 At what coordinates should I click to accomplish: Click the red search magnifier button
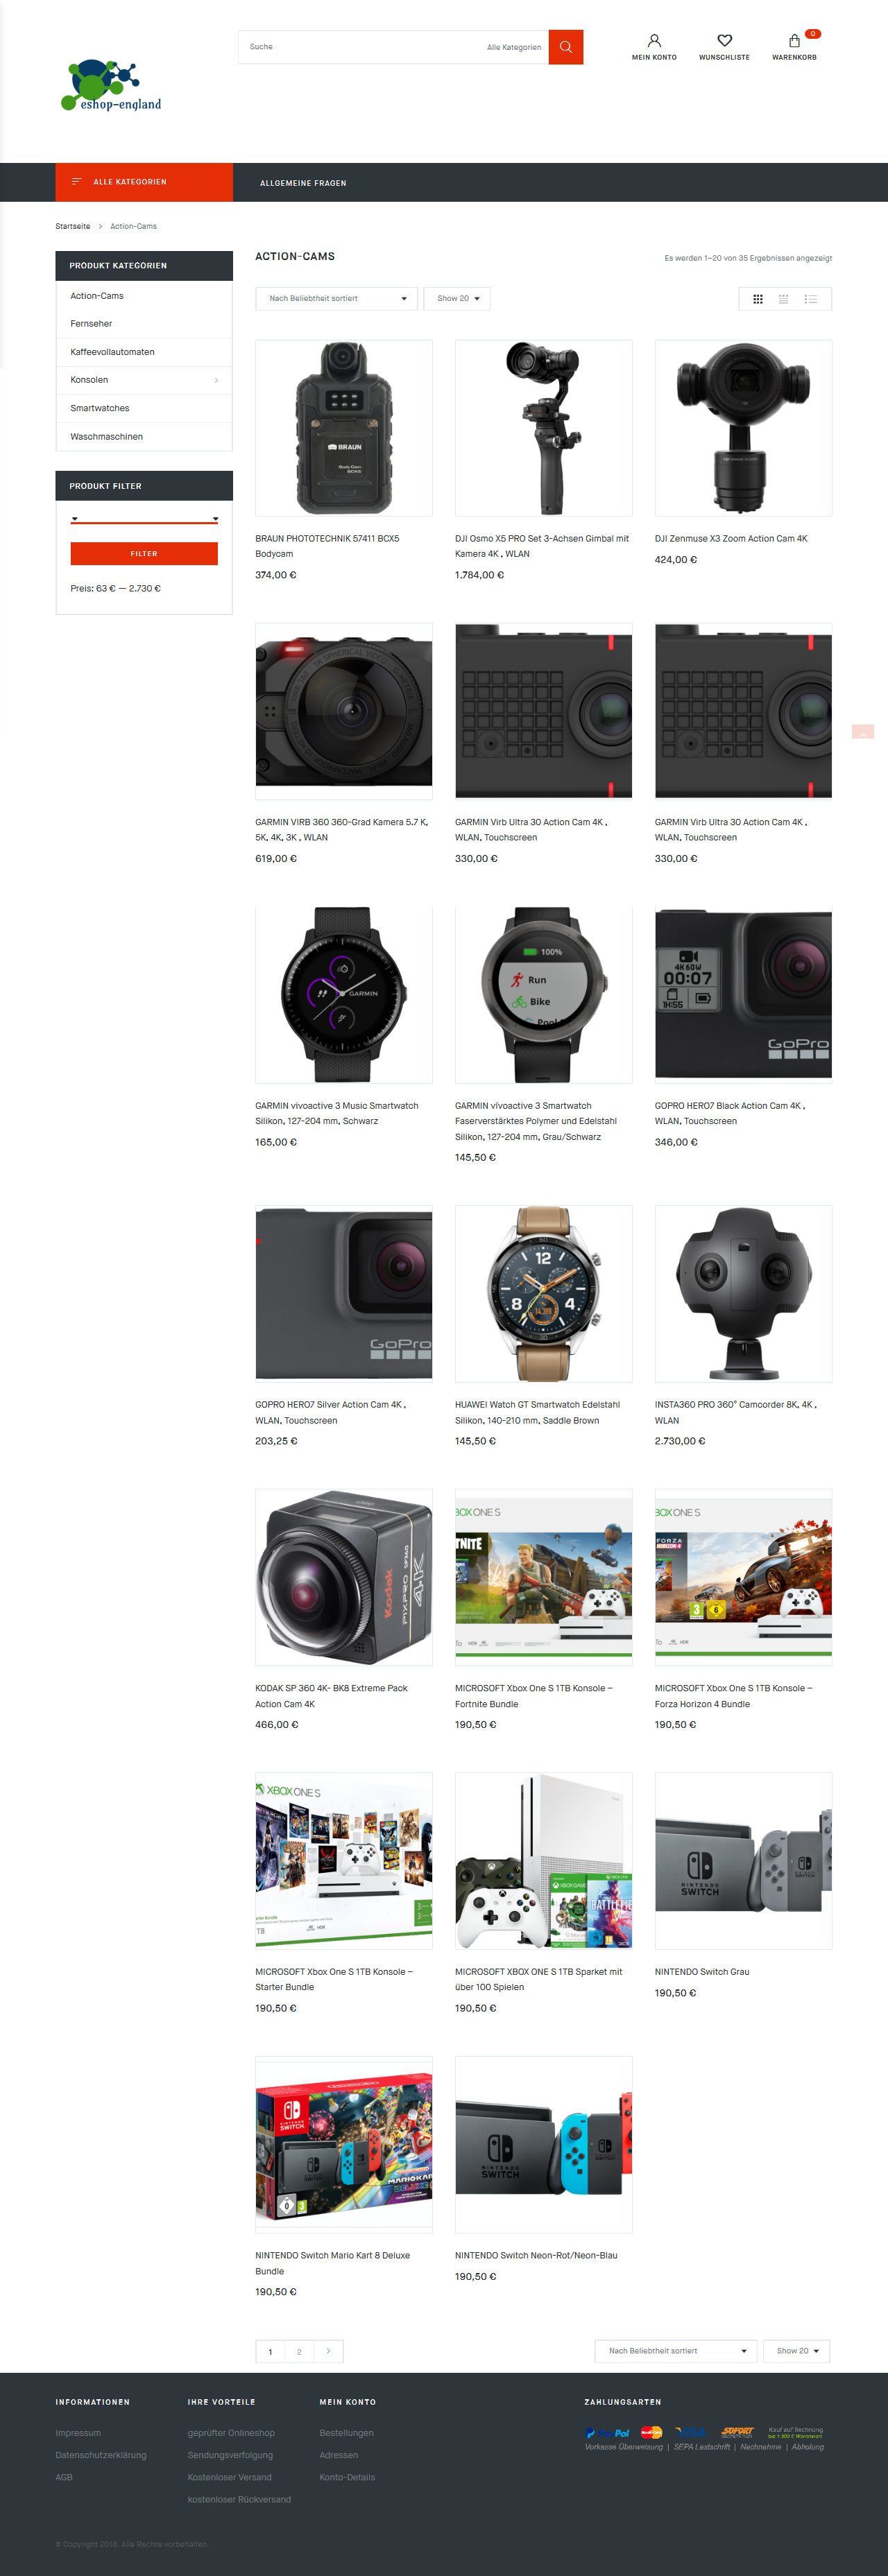coord(565,47)
